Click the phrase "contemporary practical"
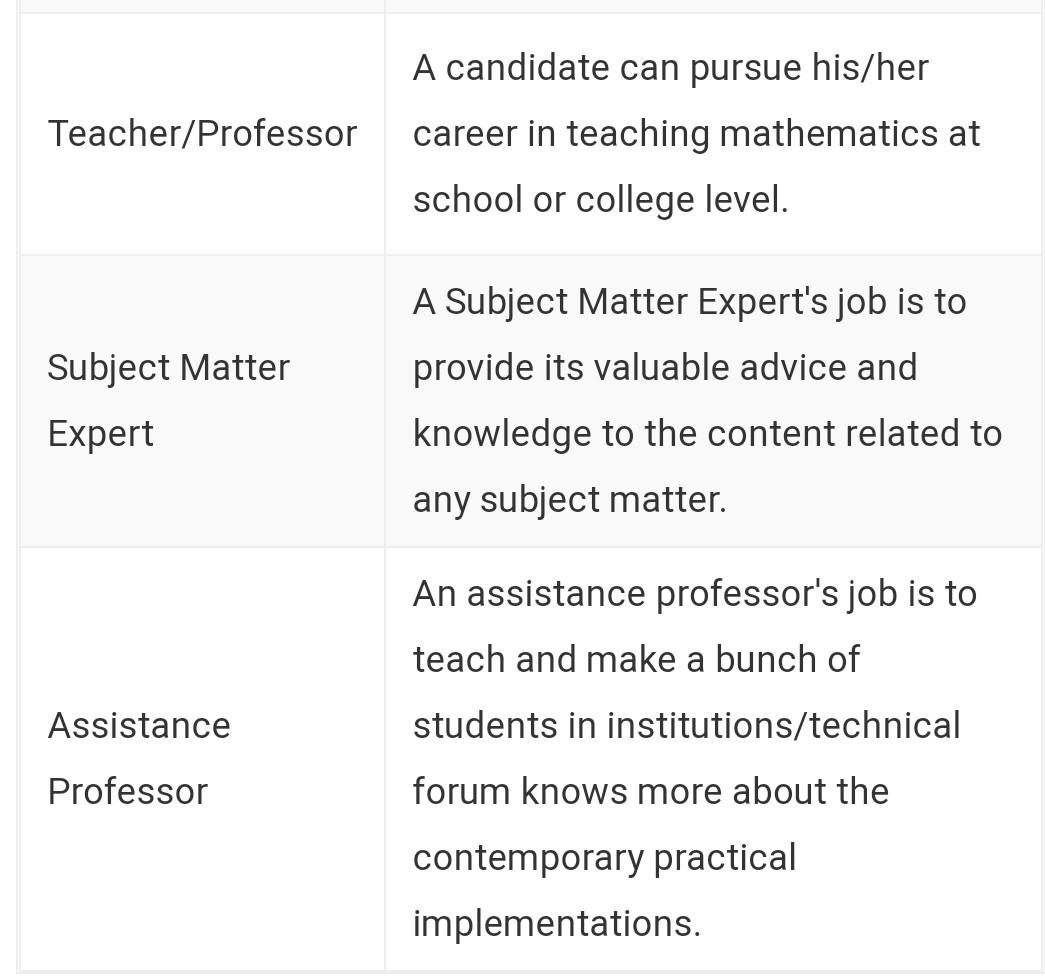The width and height of the screenshot is (1045, 976). pyautogui.click(x=604, y=858)
